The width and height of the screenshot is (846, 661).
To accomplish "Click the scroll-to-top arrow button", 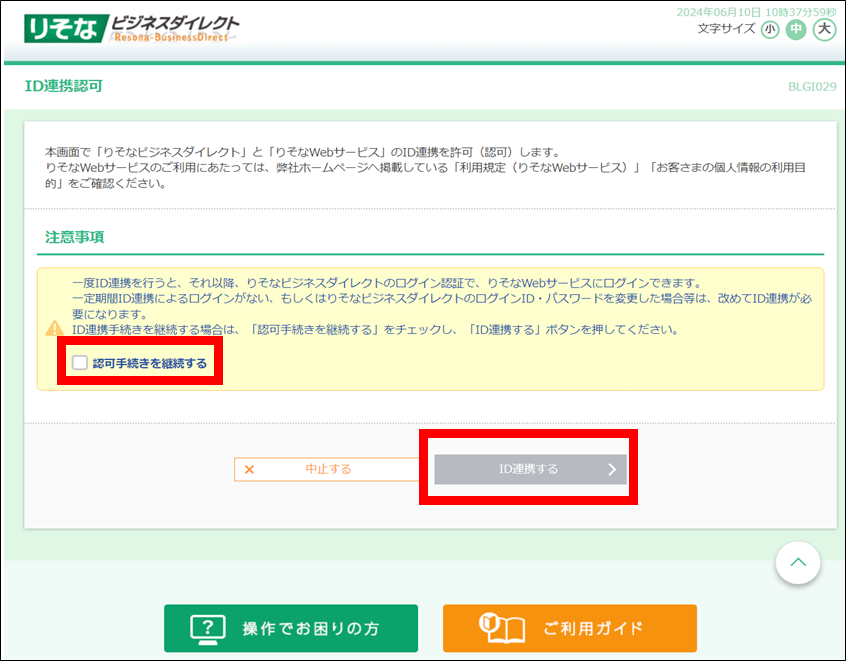I will pyautogui.click(x=798, y=562).
